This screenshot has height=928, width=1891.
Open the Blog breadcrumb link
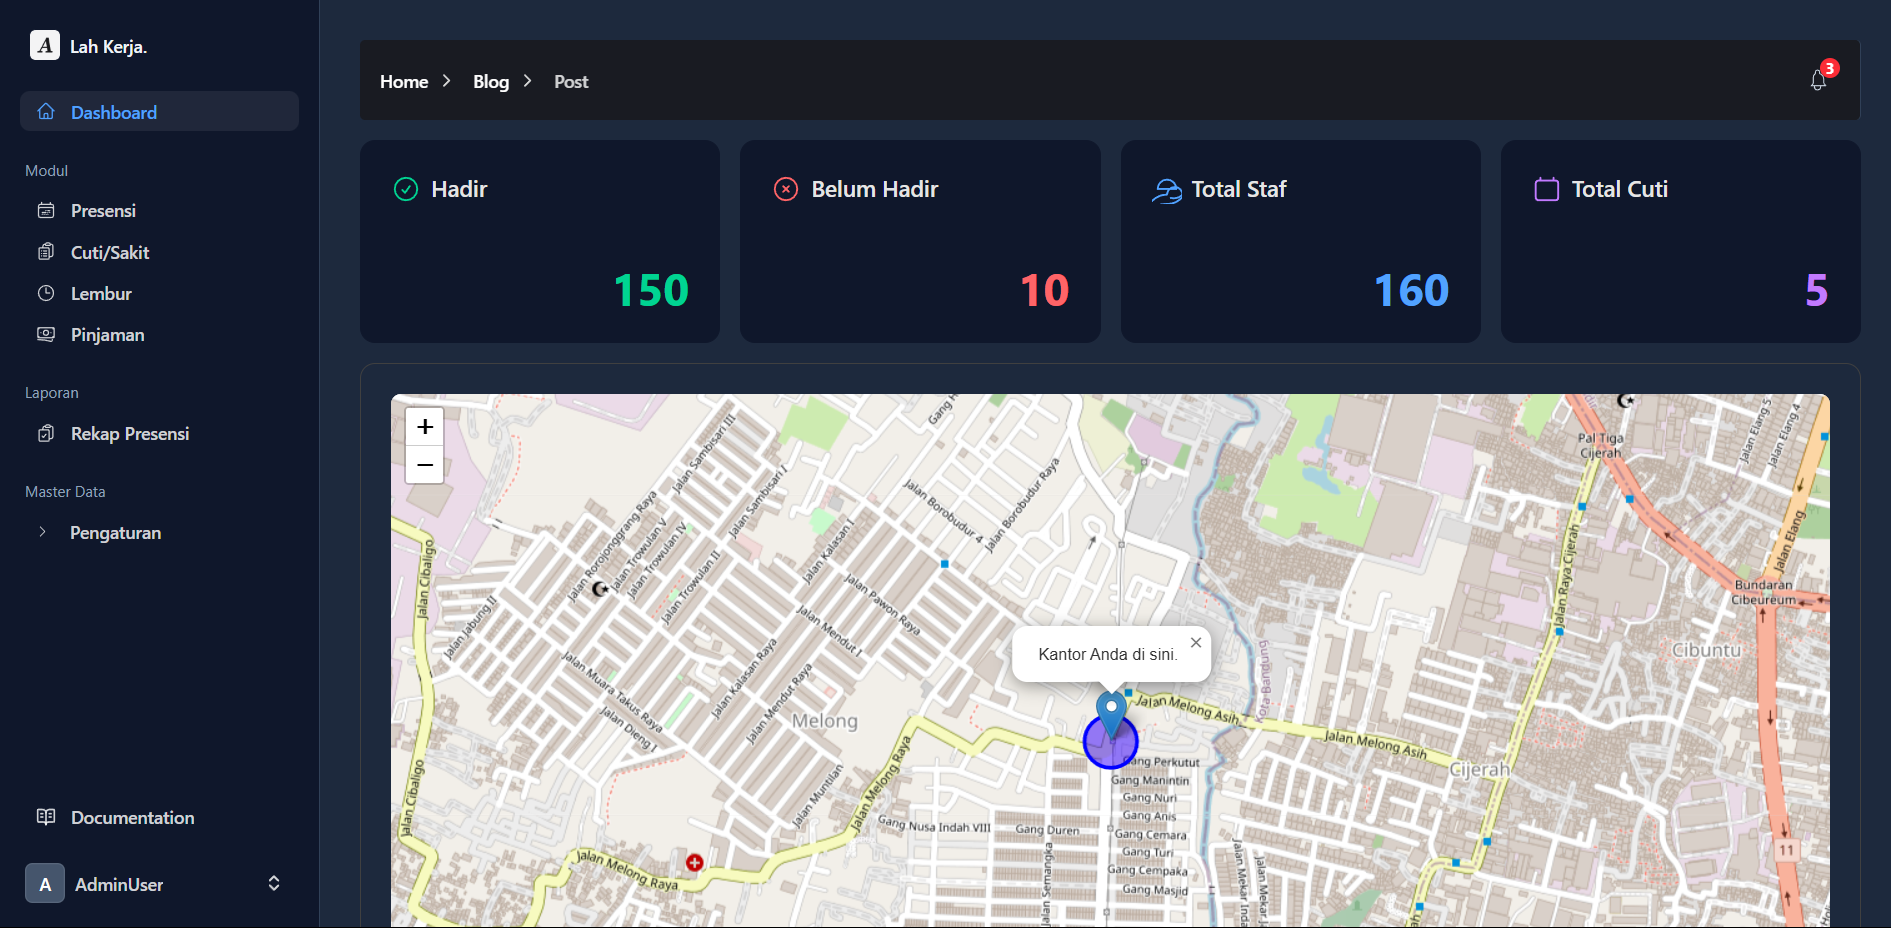coord(489,81)
